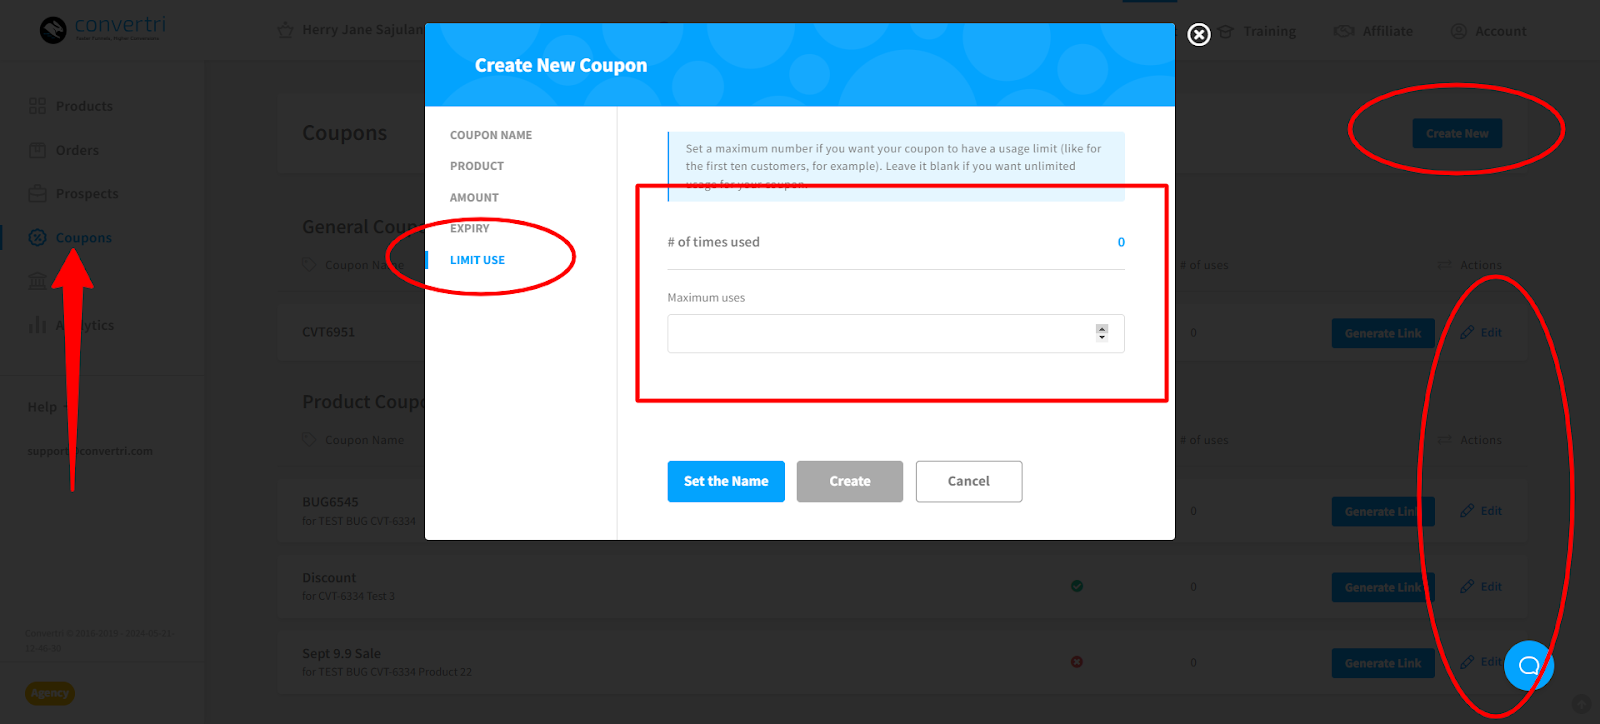The height and width of the screenshot is (724, 1600).
Task: Click the Create New coupon button
Action: tap(1457, 133)
